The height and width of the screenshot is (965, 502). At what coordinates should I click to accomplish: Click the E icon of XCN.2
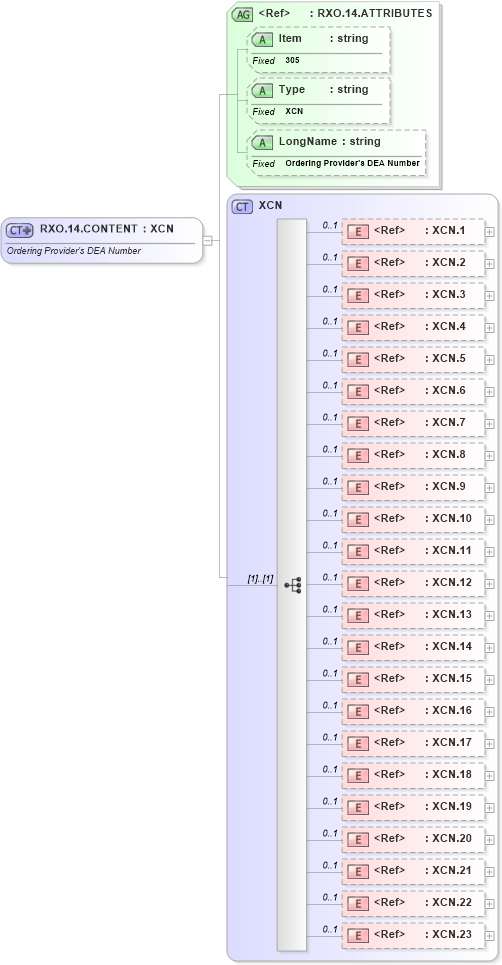coord(358,264)
